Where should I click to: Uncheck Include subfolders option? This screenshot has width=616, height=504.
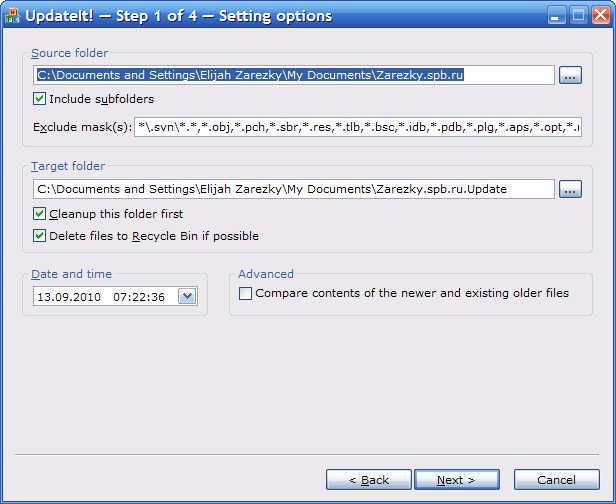tap(40, 99)
